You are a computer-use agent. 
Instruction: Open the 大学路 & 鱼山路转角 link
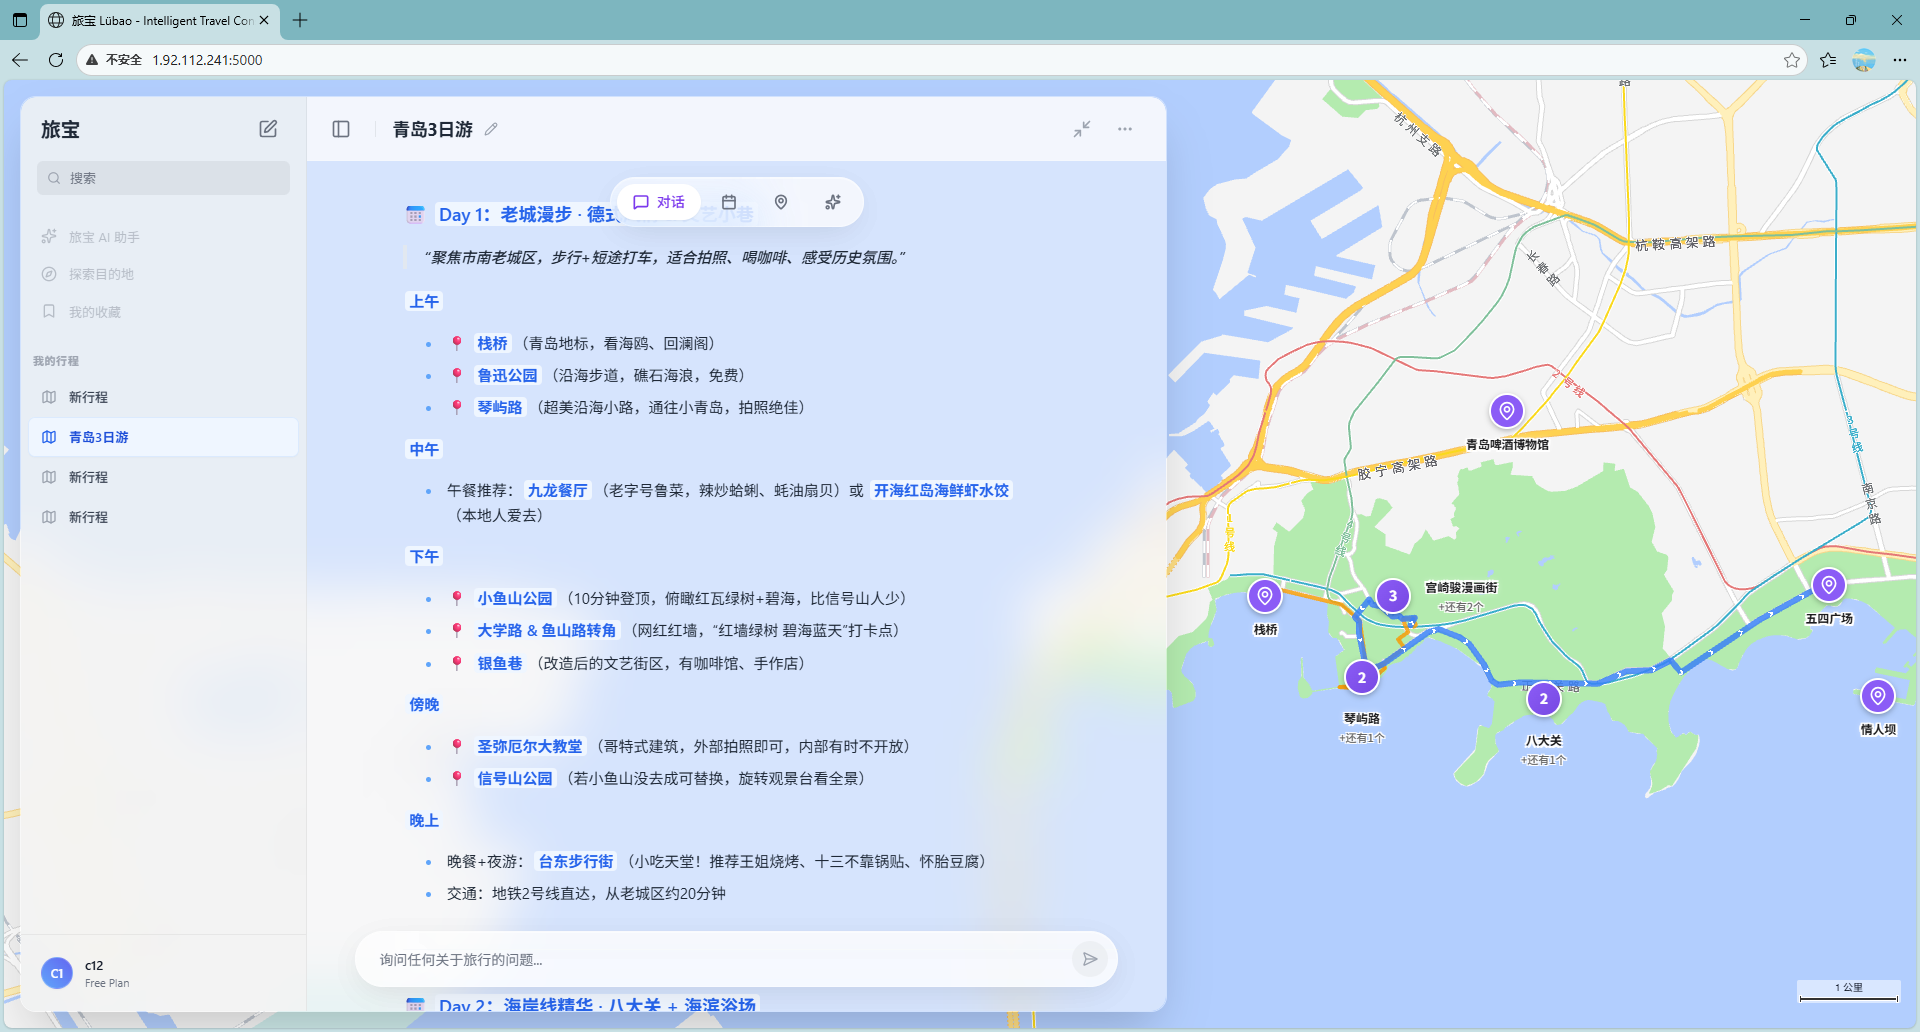click(547, 630)
